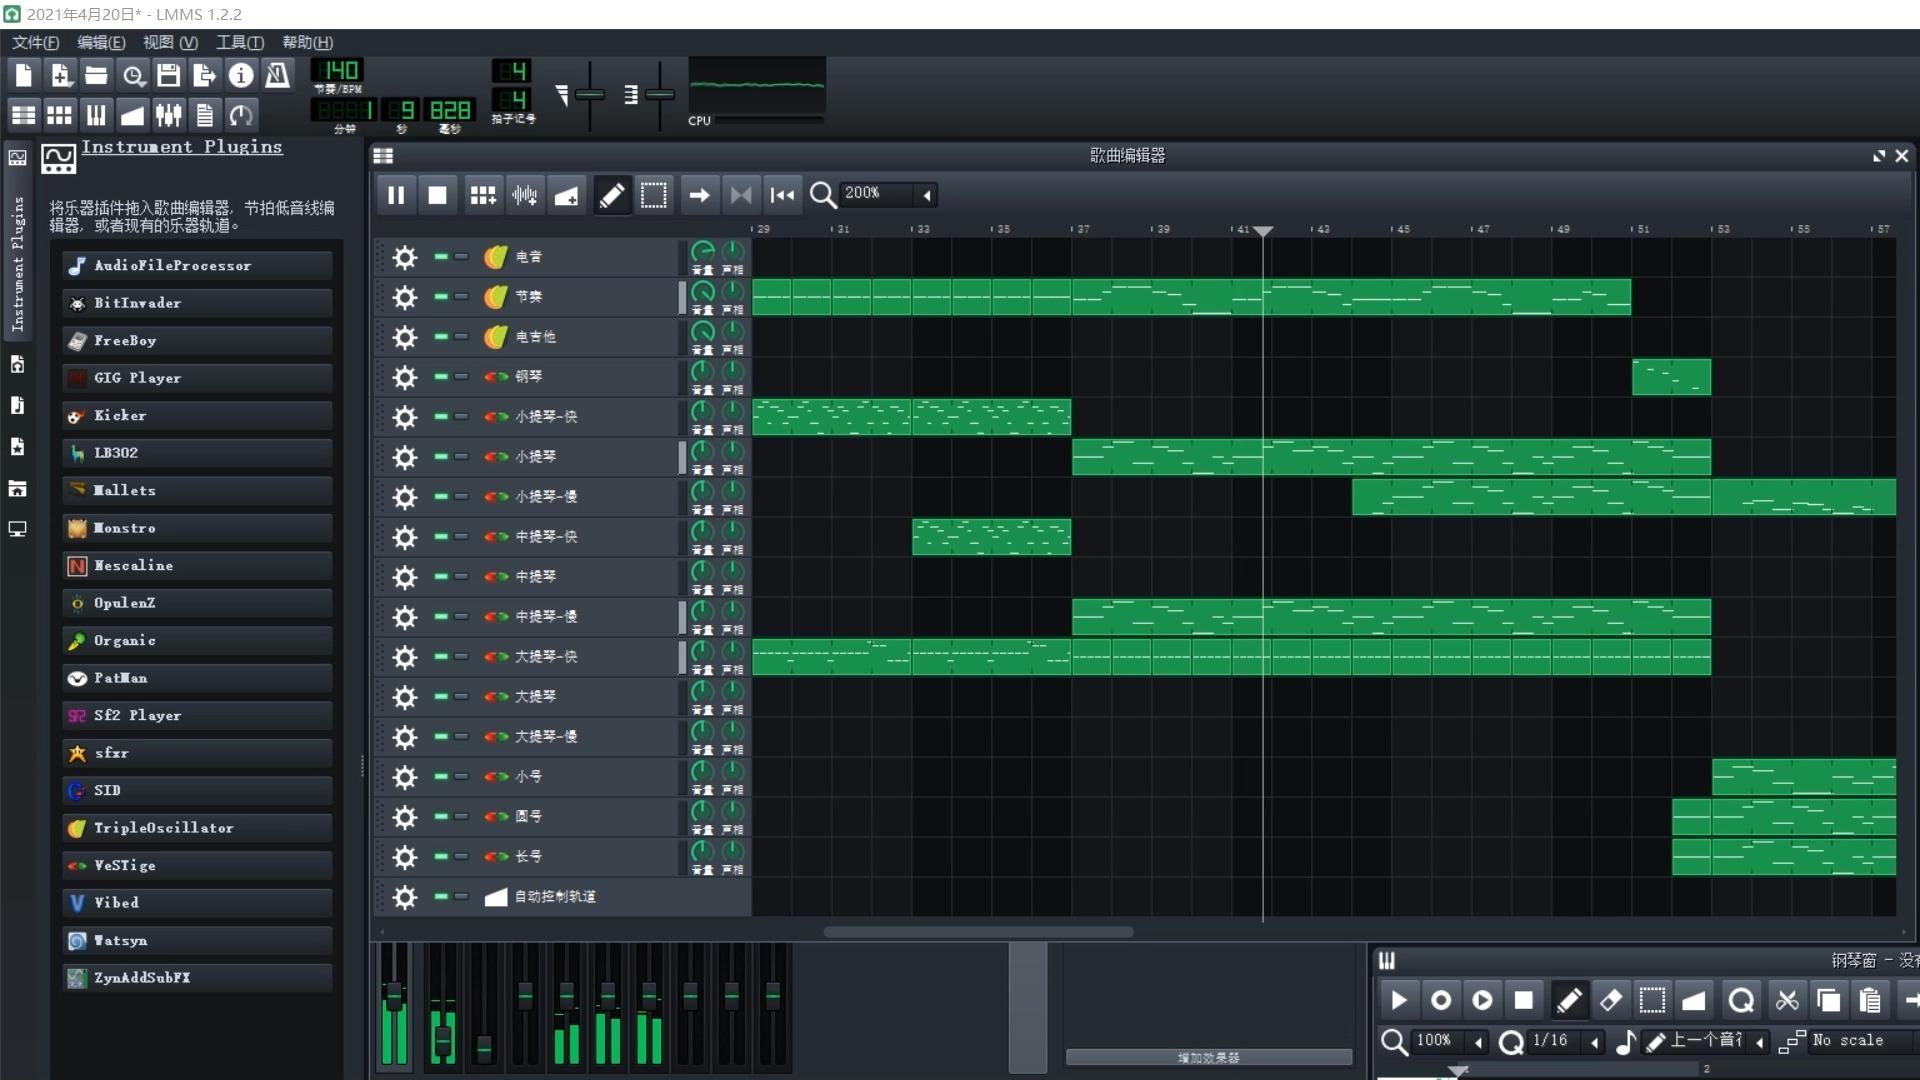Mute the 电音 track
1920x1080 pixels.
point(440,257)
